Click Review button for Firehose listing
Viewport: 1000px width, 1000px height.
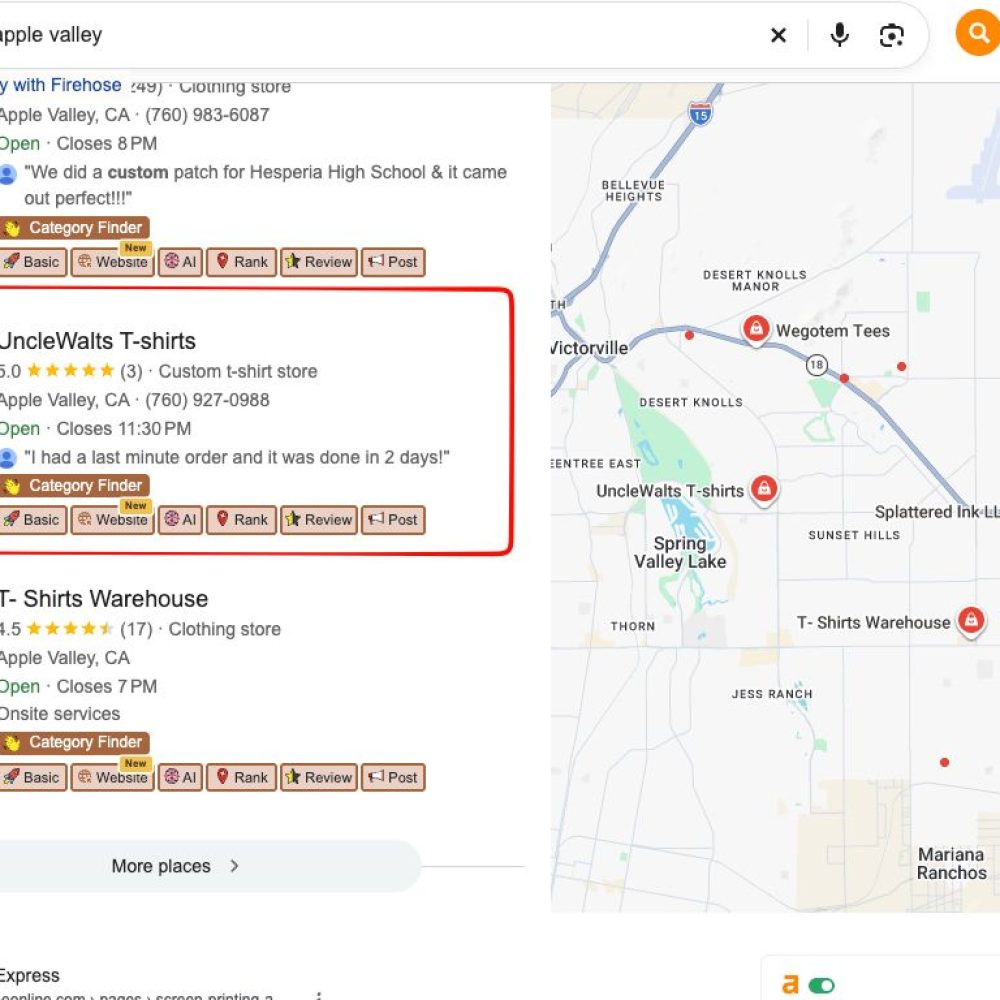coord(319,262)
